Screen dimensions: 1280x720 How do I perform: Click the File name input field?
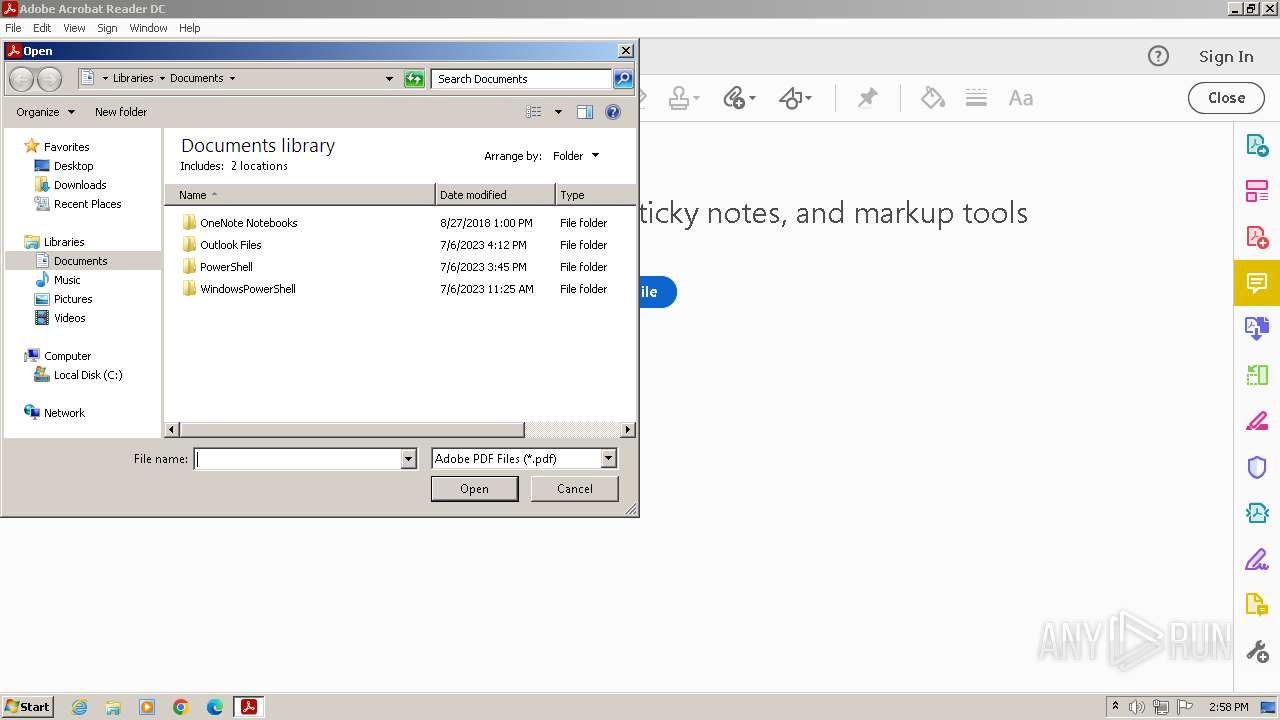(x=298, y=459)
